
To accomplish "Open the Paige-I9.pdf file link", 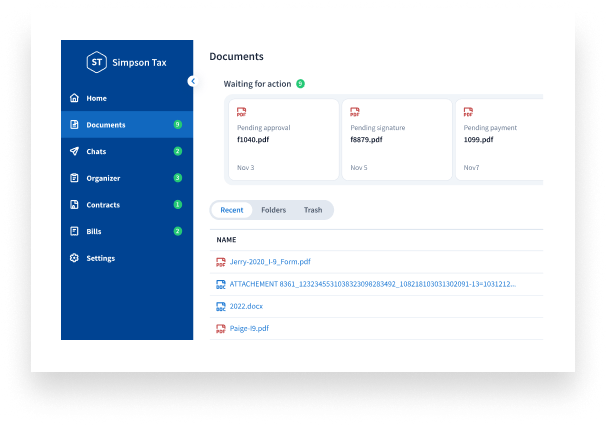I will click(x=249, y=328).
